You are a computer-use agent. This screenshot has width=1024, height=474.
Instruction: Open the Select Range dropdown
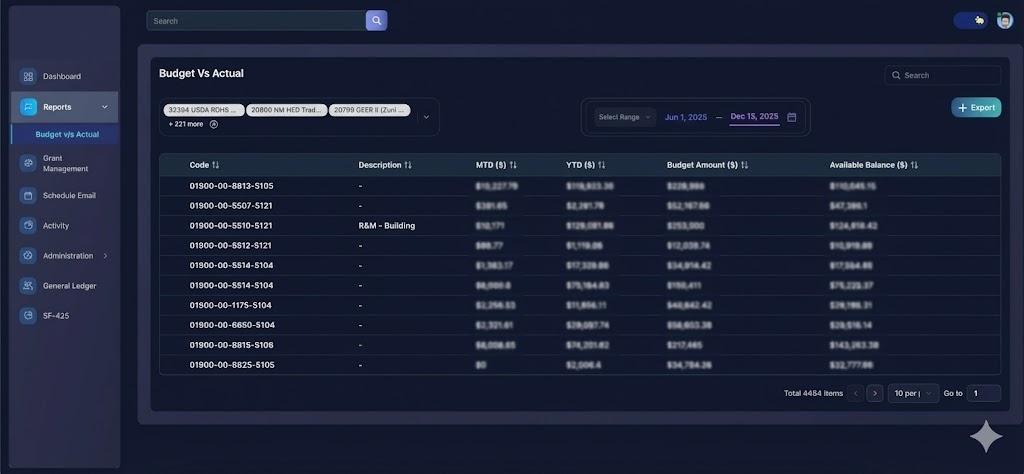coord(625,117)
